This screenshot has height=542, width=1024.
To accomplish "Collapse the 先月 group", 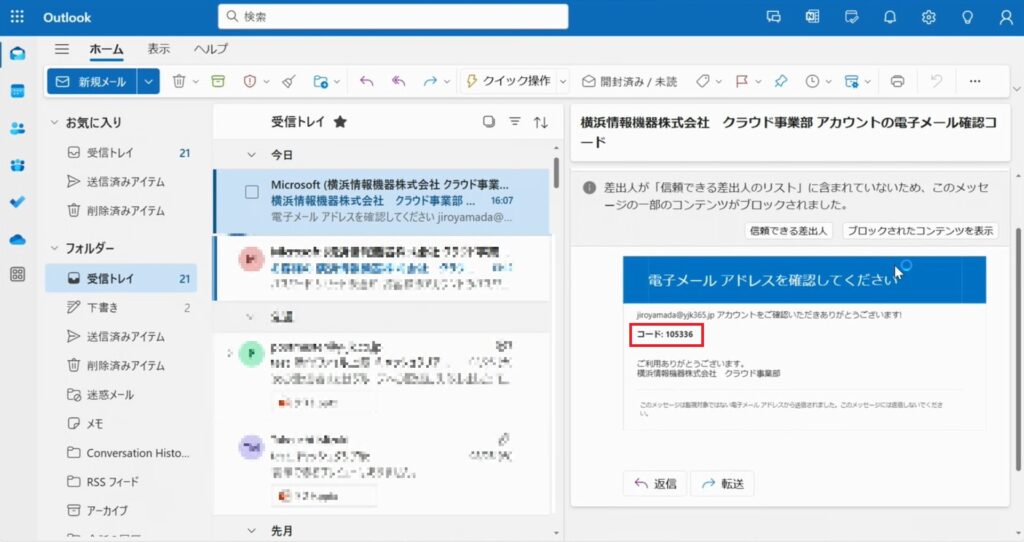I will (x=251, y=531).
